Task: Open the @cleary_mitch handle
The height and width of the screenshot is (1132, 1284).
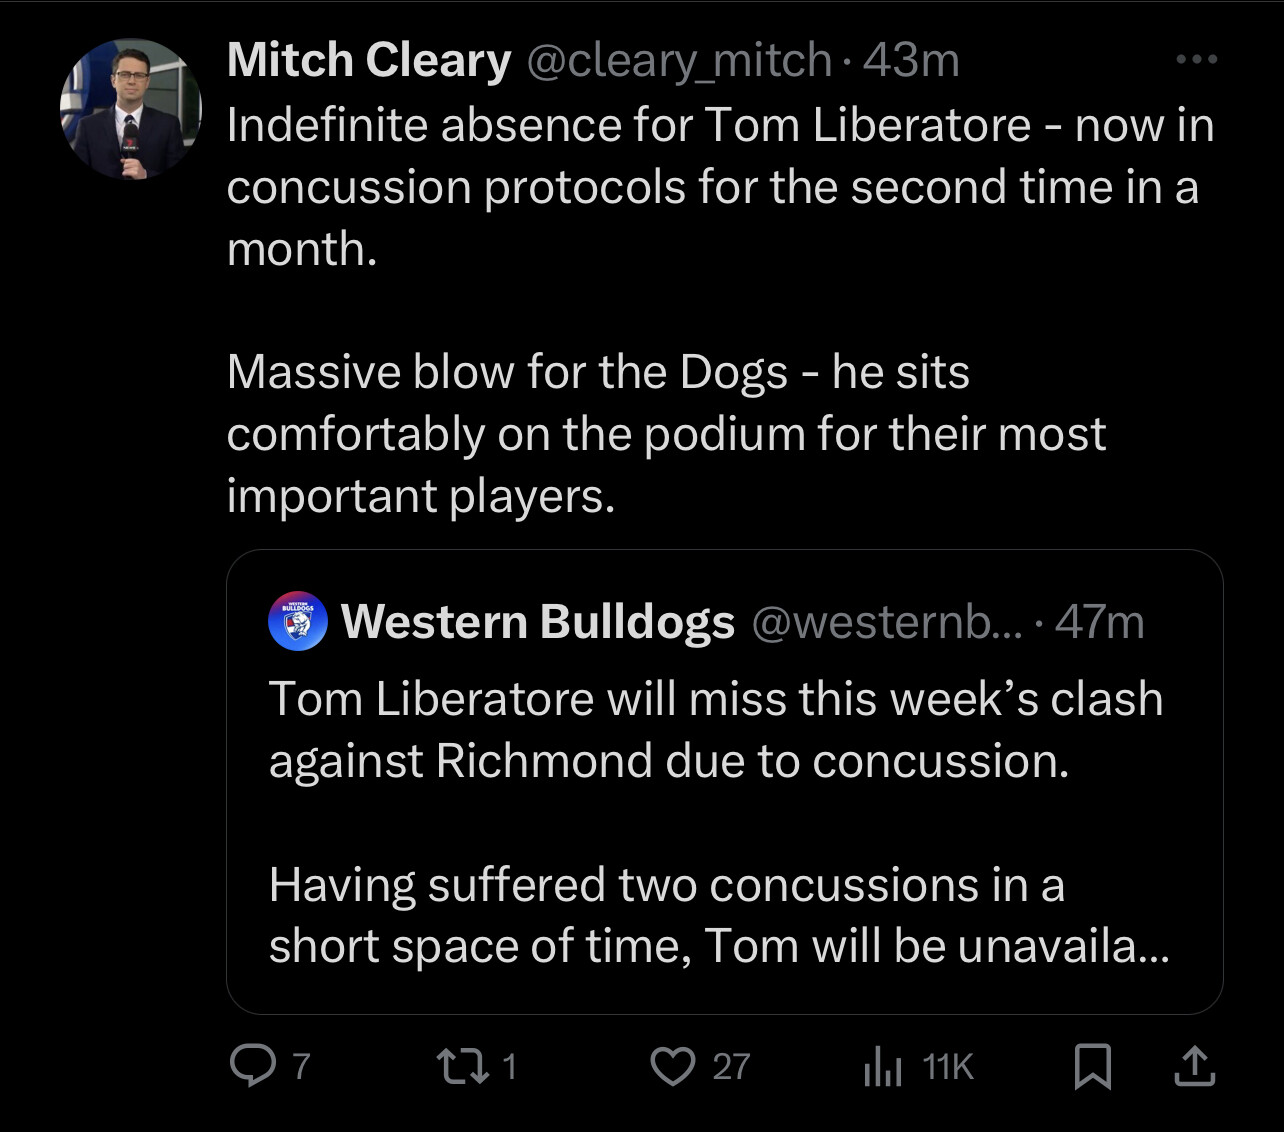Action: pos(677,60)
